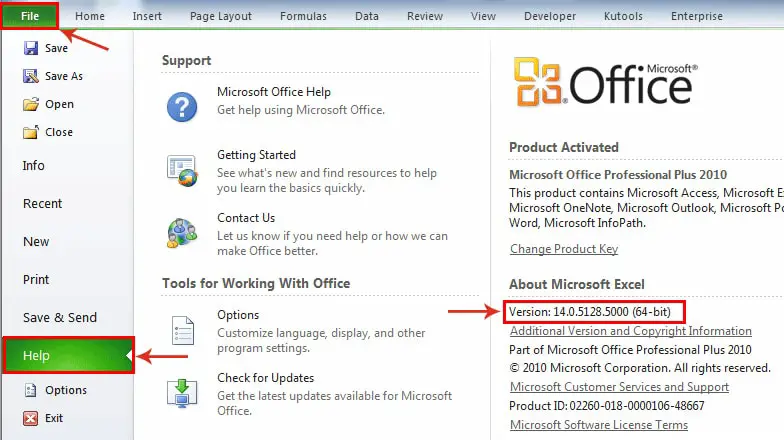Click the 'Product Activated' heading
Viewport: 784px width, 440px height.
[564, 148]
